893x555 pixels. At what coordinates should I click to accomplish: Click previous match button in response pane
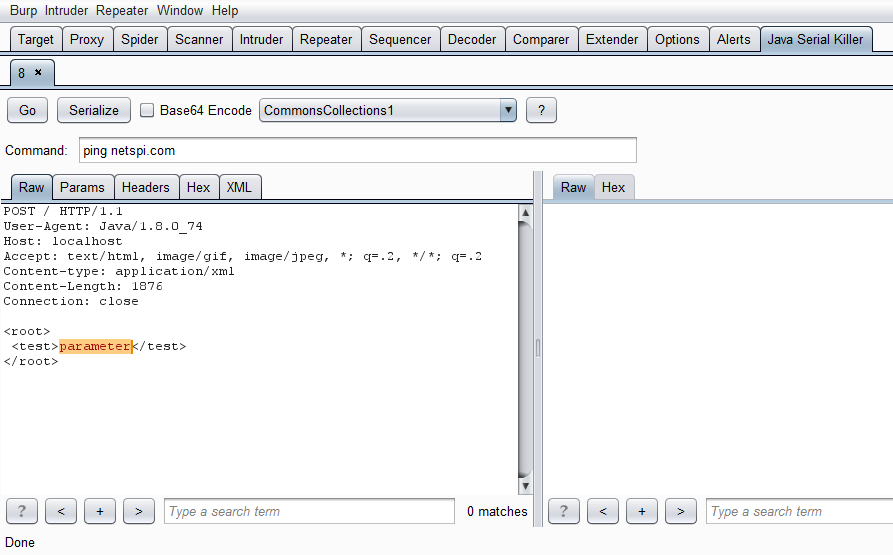coord(602,511)
